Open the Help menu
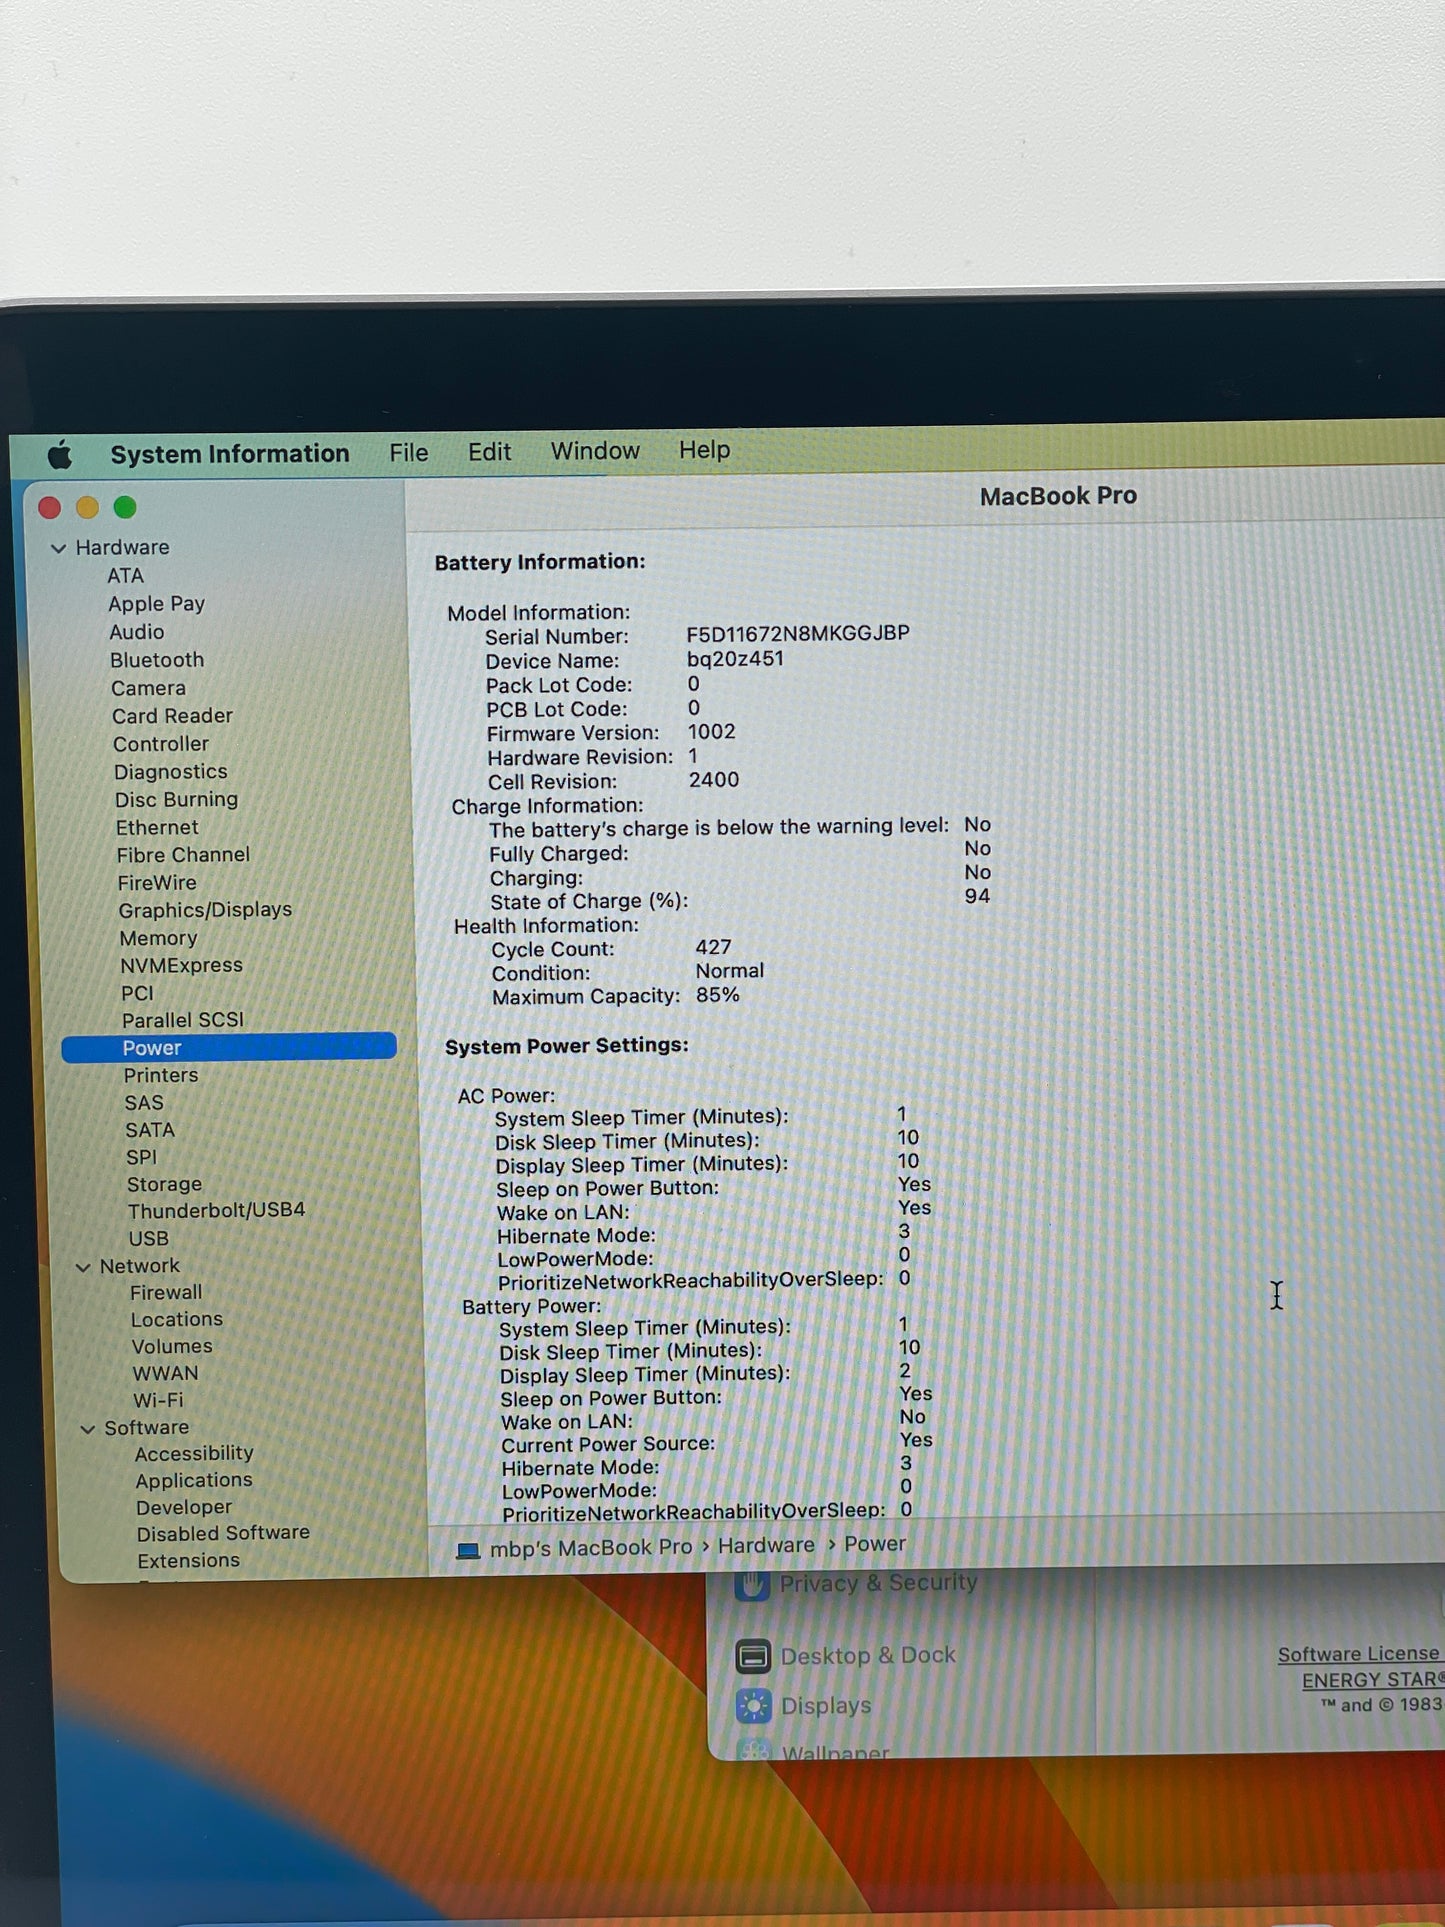This screenshot has height=1927, width=1445. point(705,450)
